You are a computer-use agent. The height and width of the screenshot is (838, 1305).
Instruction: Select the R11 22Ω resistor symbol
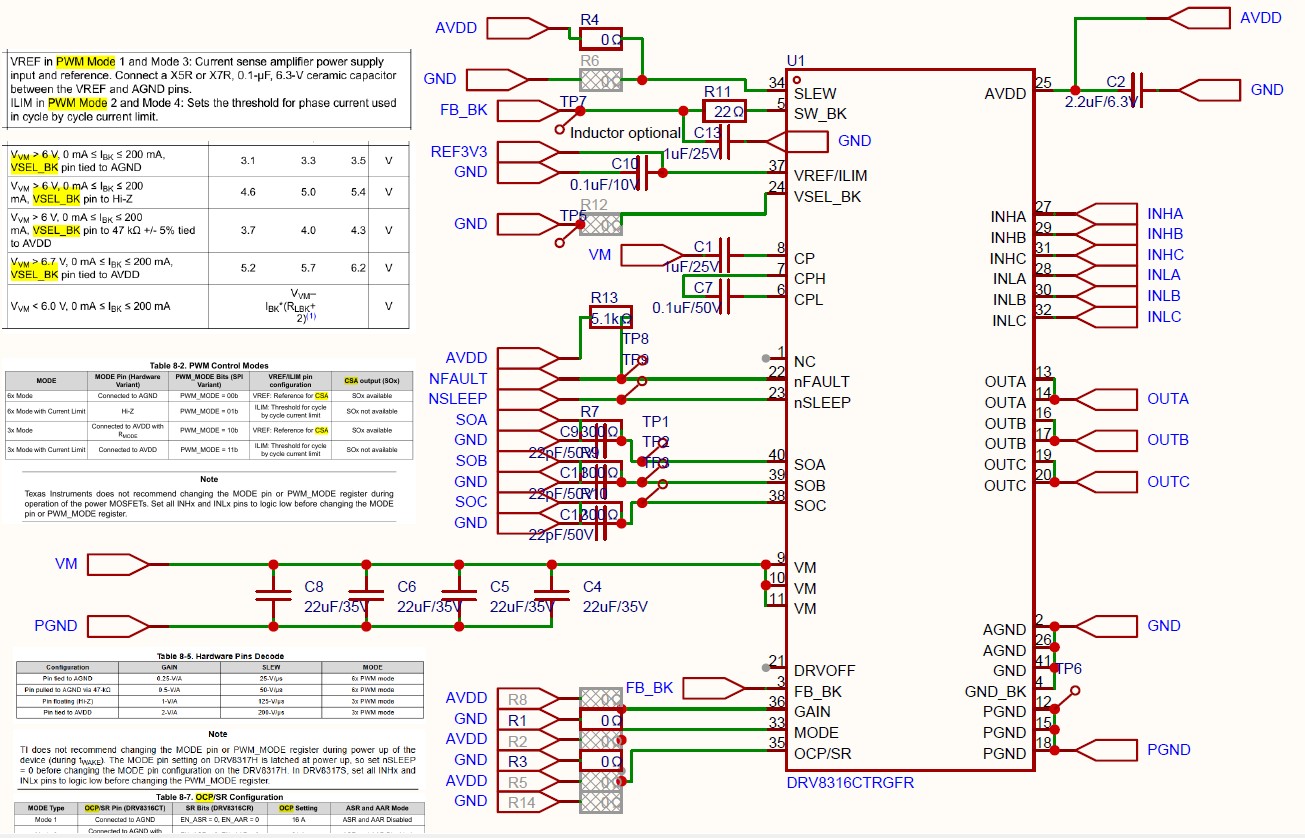pos(725,111)
